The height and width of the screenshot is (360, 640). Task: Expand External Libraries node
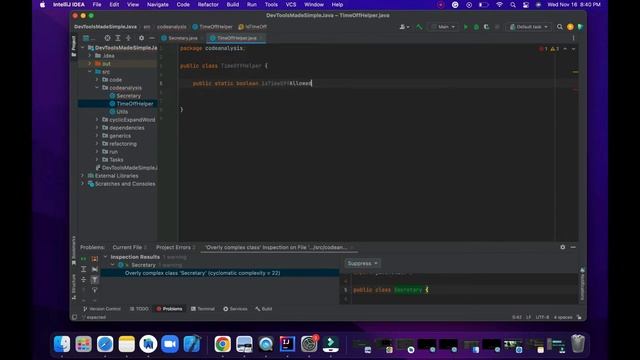coord(82,176)
